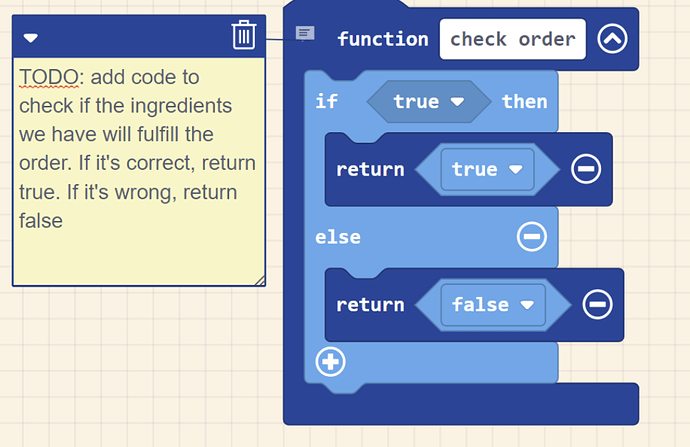Select the else label of the conditional block

[338, 237]
